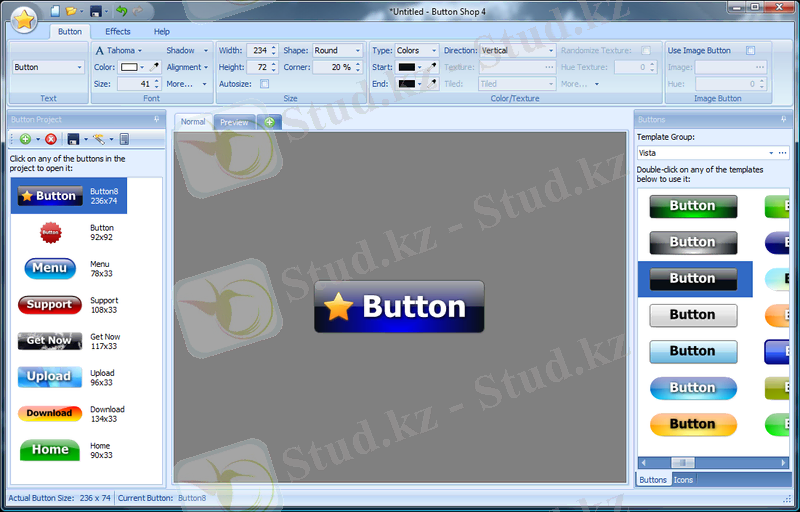The image size is (800, 512).
Task: Enable the Use Image Button checkbox
Action: point(750,50)
